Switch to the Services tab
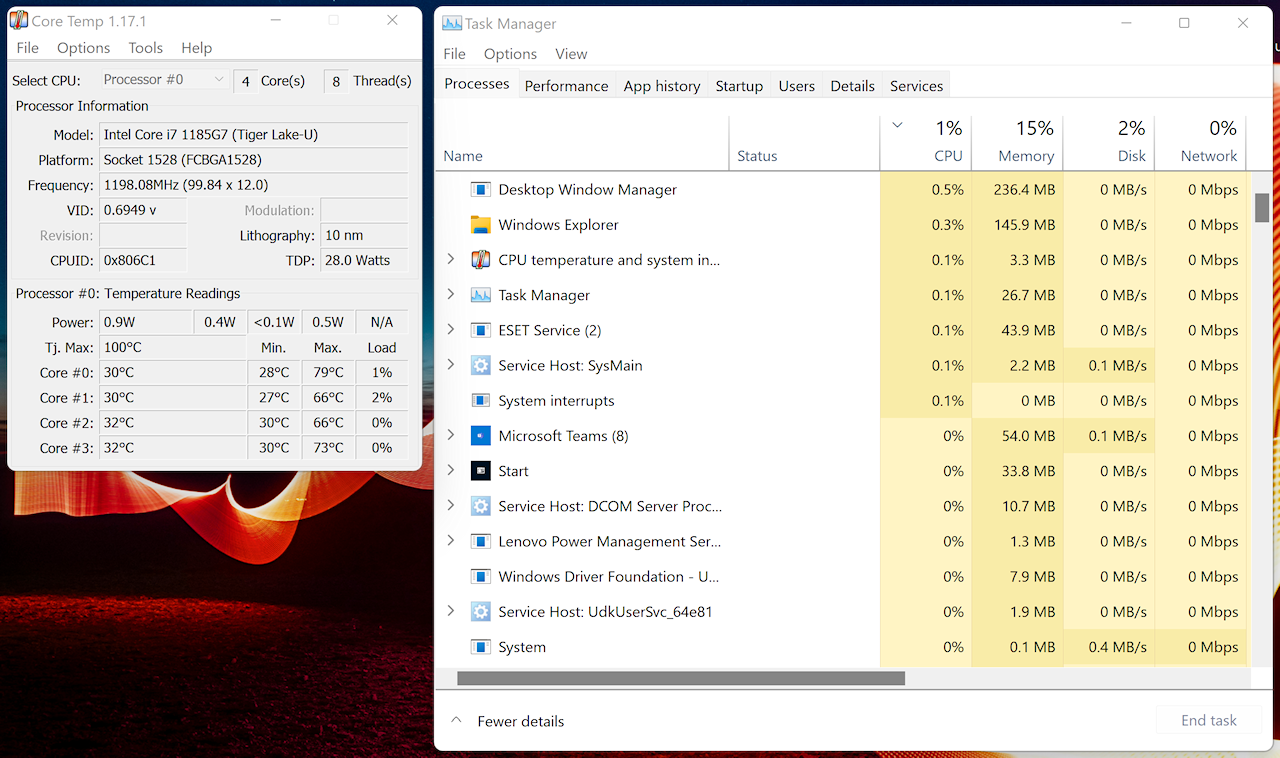Image resolution: width=1280 pixels, height=758 pixels. click(x=916, y=86)
